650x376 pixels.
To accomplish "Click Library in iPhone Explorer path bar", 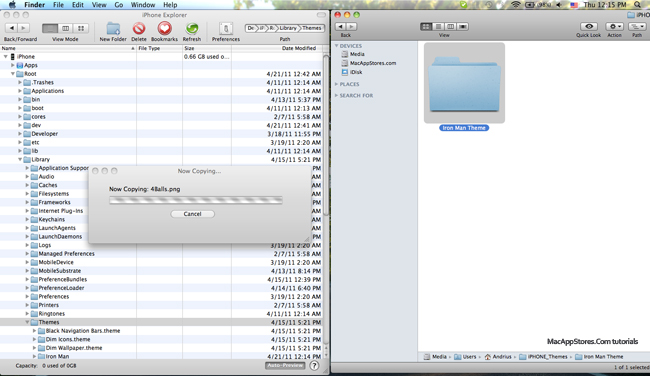I will 287,28.
